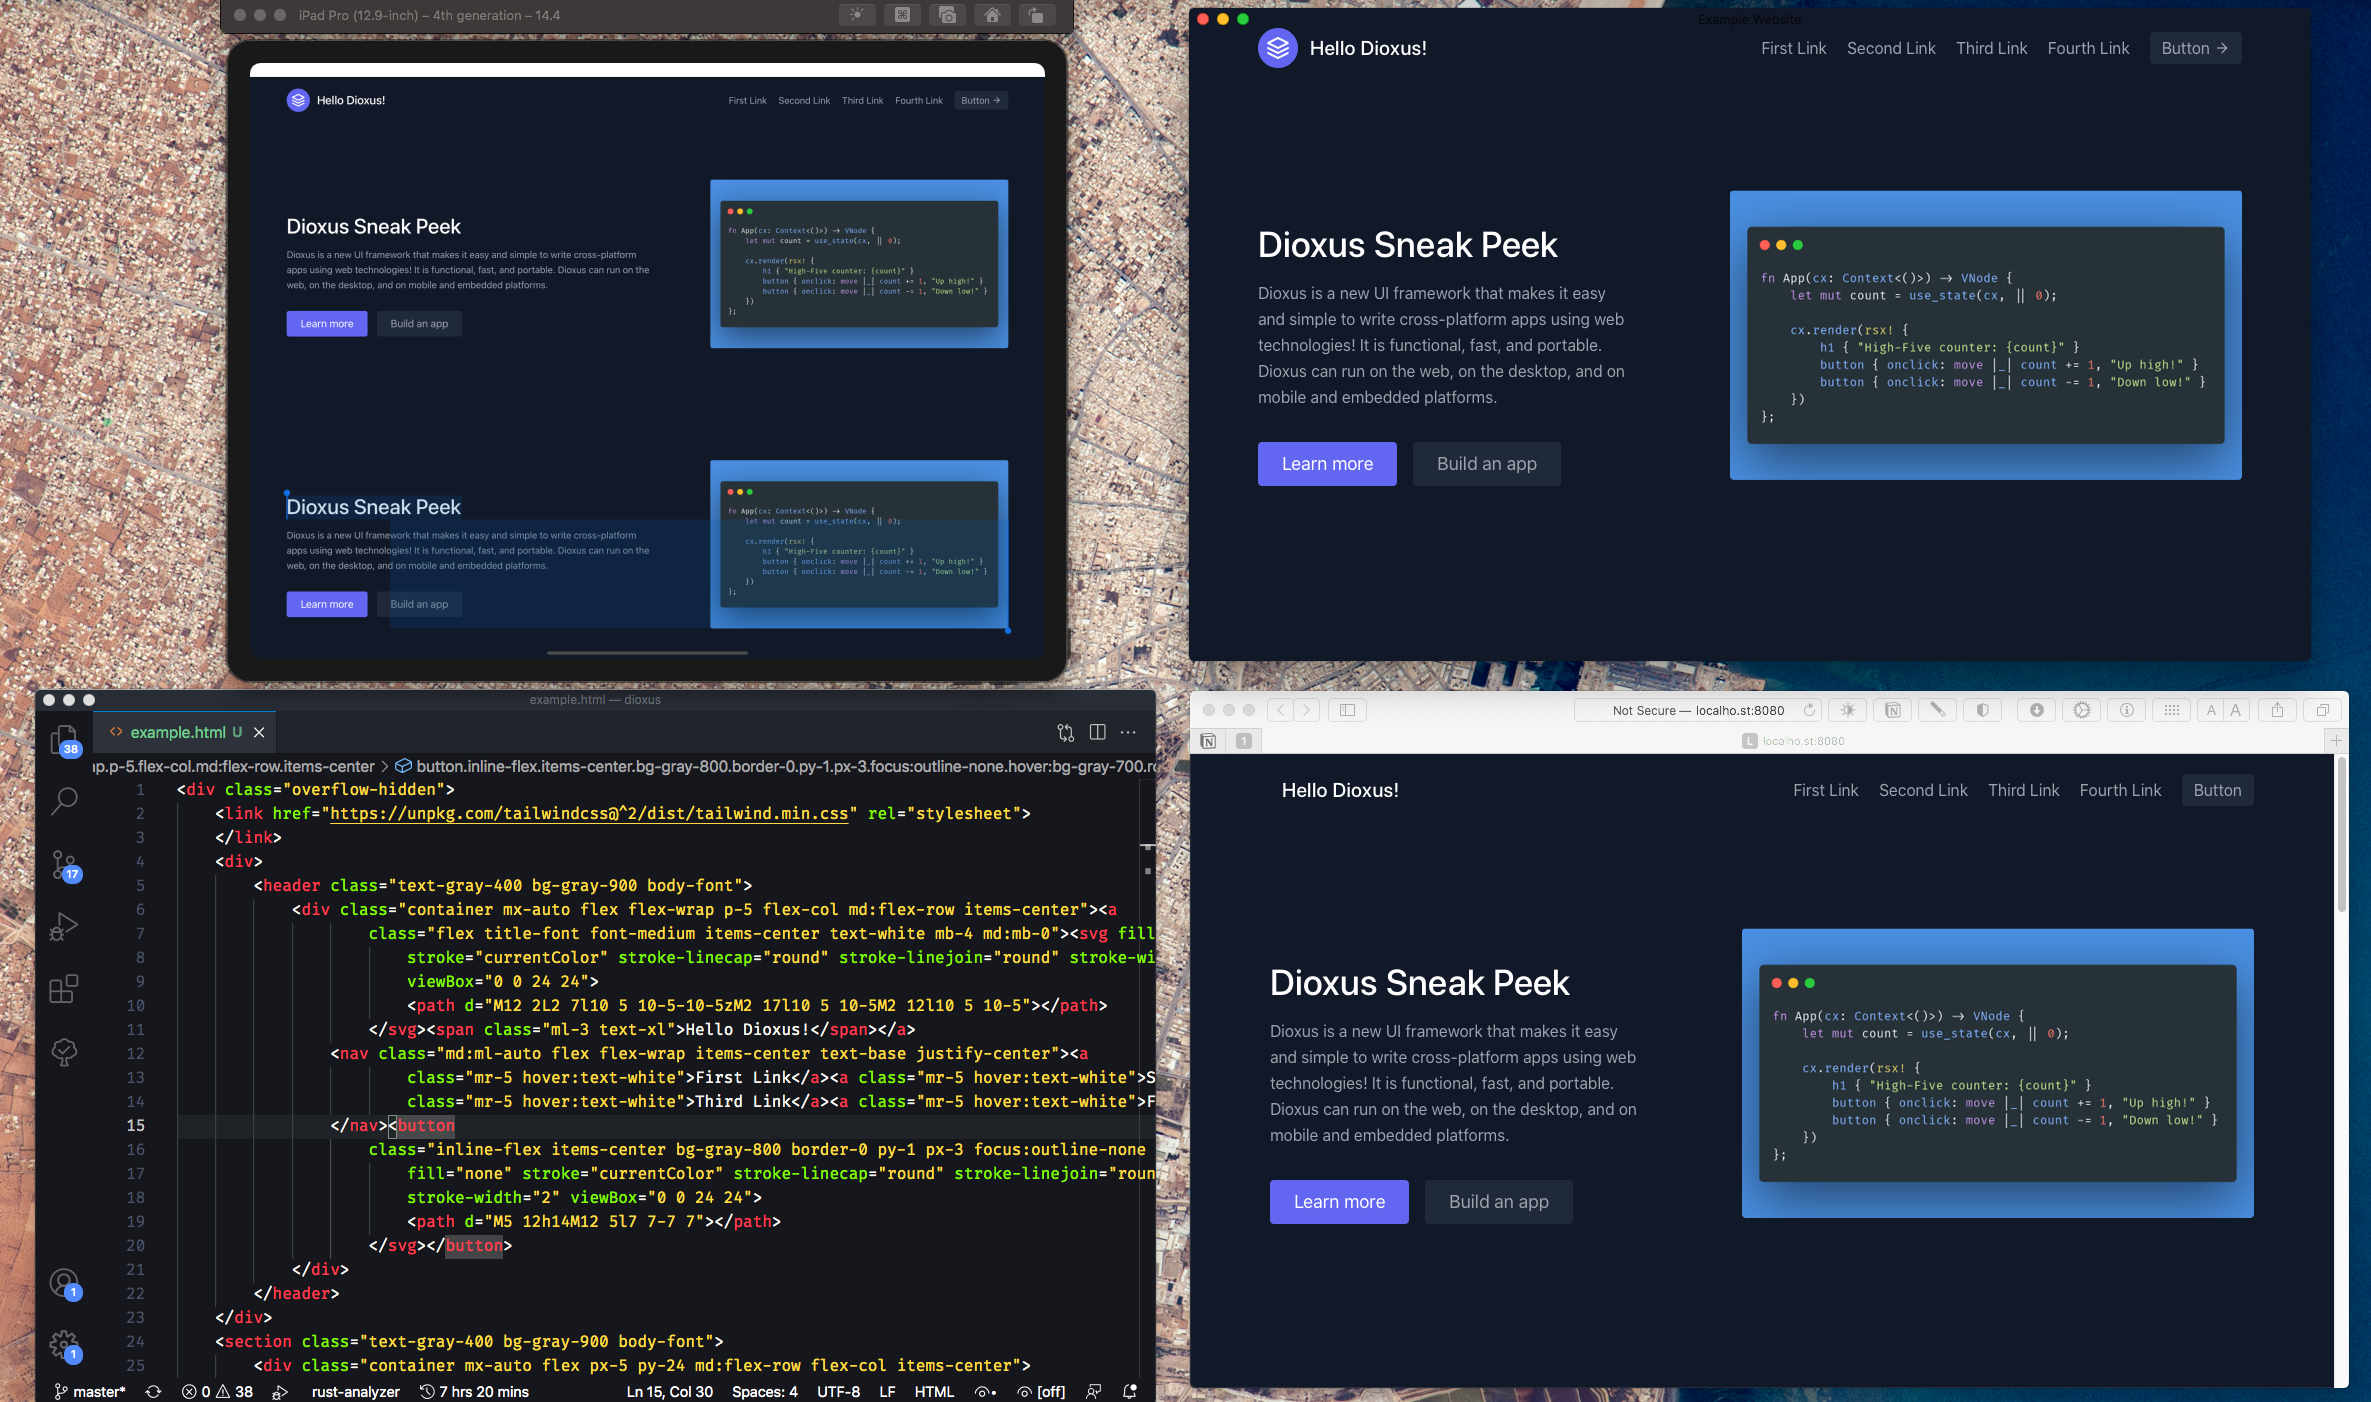Switch to the pinned Notion tab in Safari
2371x1402 pixels.
pyautogui.click(x=1207, y=741)
